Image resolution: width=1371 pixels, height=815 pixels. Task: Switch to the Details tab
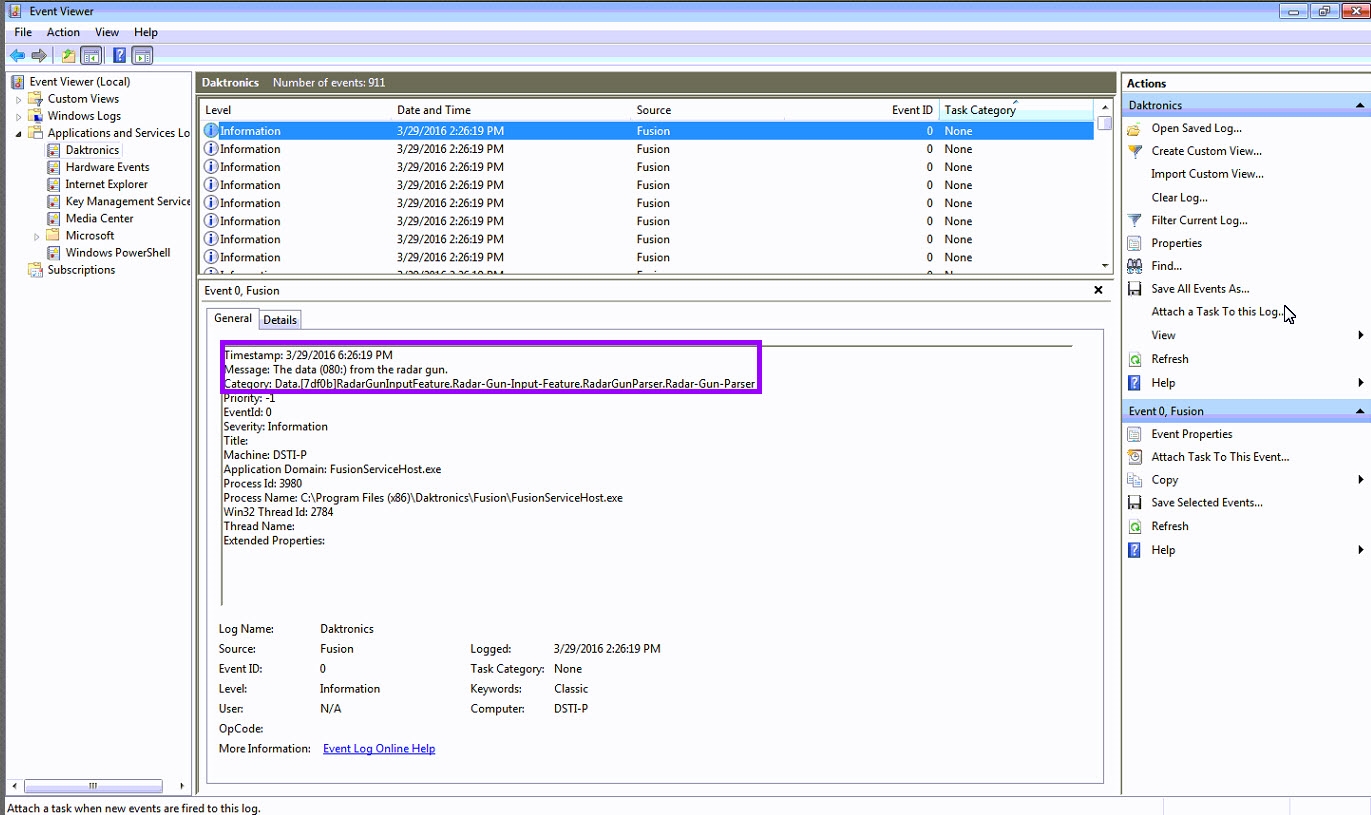[x=280, y=320]
